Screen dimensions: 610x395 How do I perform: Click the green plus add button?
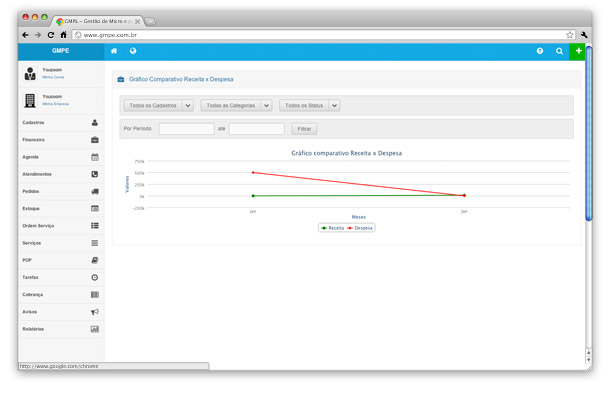click(578, 51)
